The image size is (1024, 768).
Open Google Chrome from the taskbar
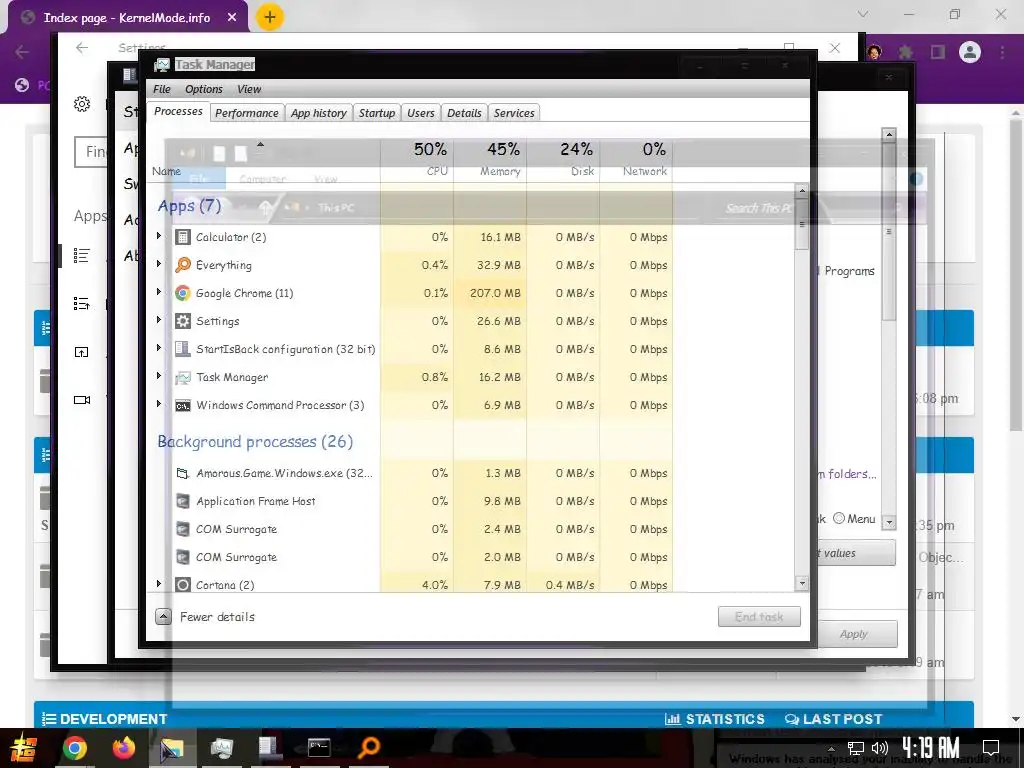[74, 748]
